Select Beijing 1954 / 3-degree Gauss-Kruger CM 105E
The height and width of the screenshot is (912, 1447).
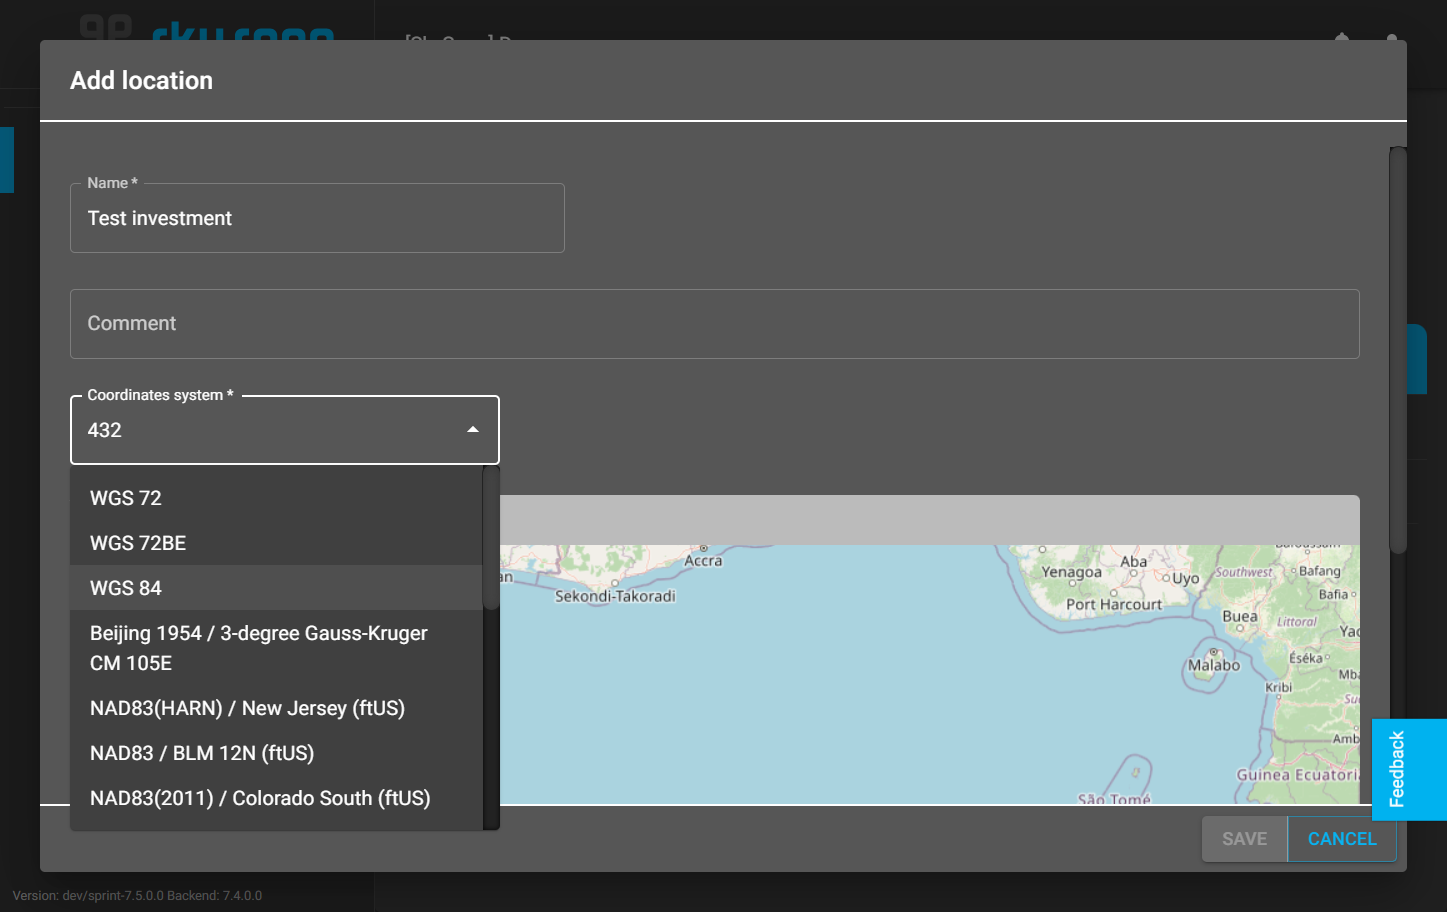coord(277,648)
